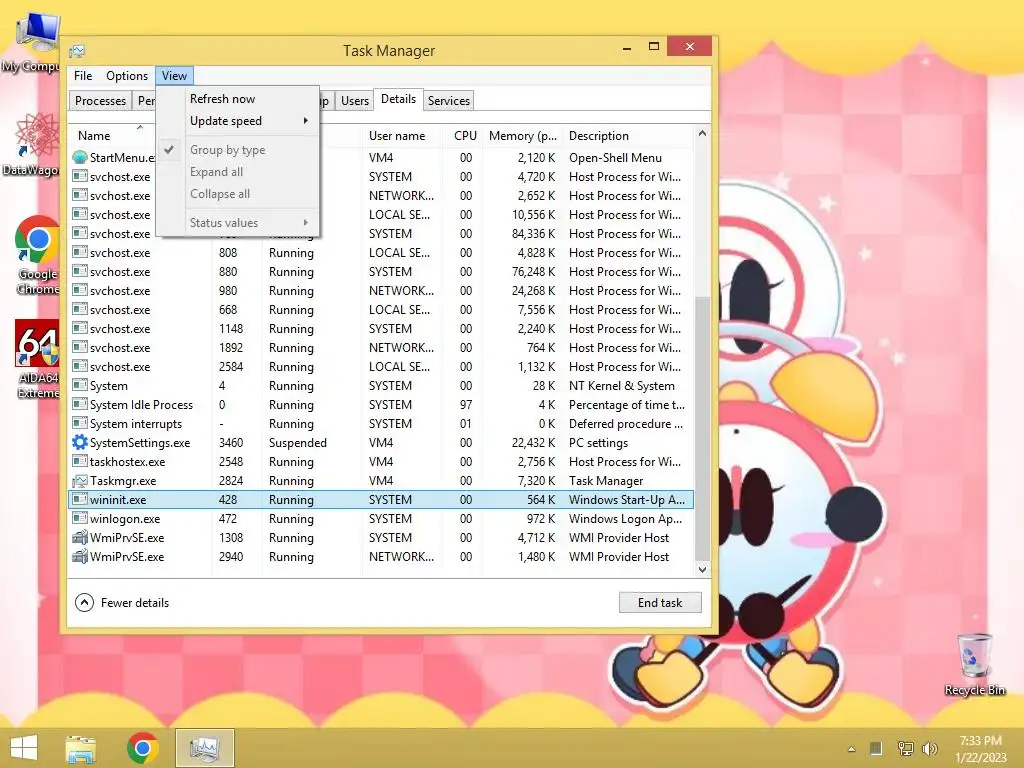Close the open View menu
This screenshot has width=1024, height=768.
(x=174, y=76)
